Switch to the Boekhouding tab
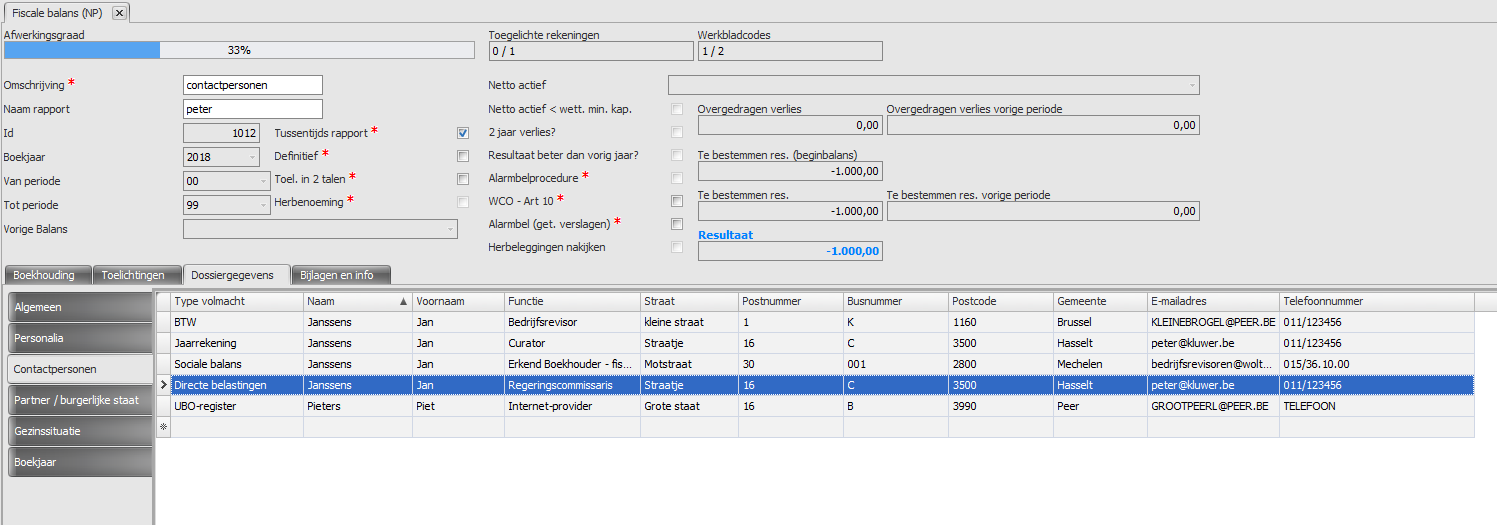Viewport: 1497px width, 525px height. (x=49, y=275)
